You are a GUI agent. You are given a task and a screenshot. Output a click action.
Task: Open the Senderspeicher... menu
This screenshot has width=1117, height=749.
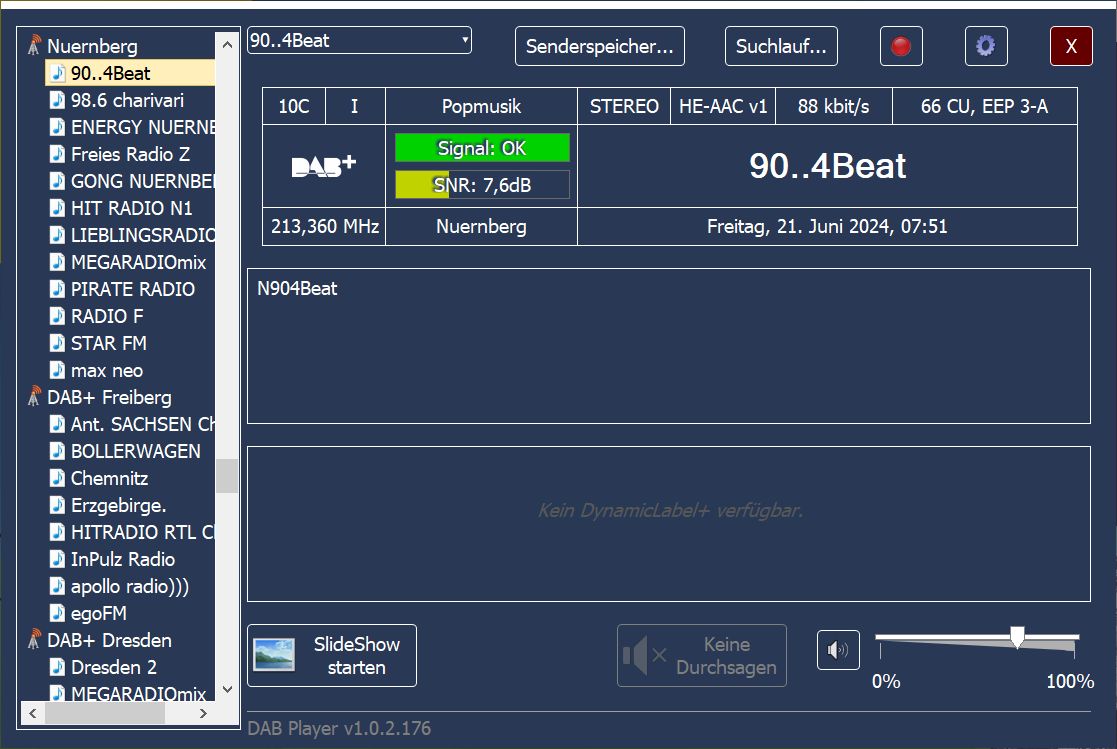[x=600, y=46]
